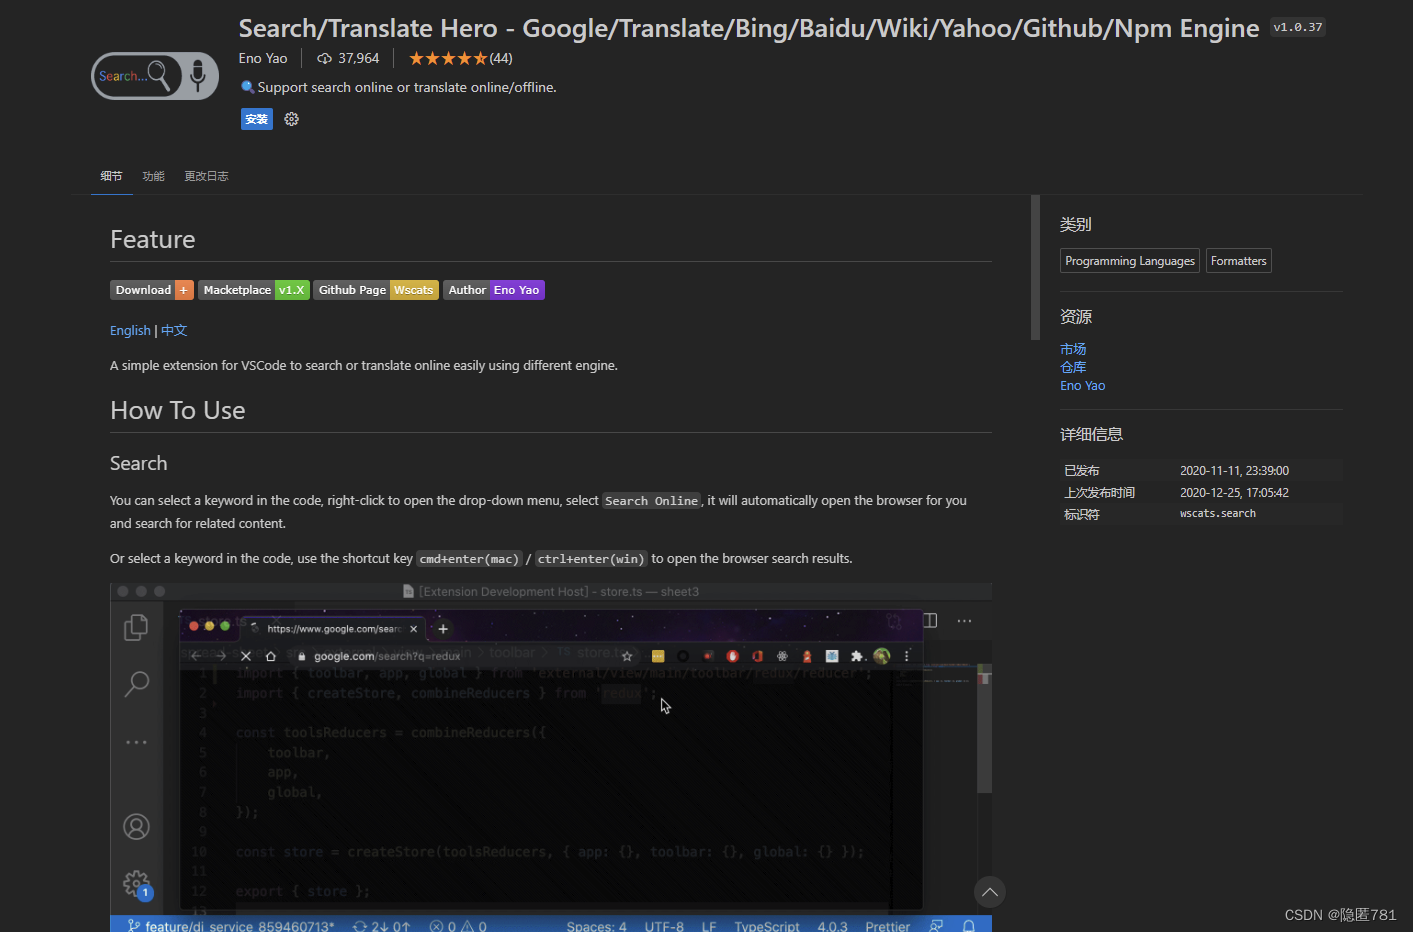Click the notification bell in the status bar

(x=969, y=925)
